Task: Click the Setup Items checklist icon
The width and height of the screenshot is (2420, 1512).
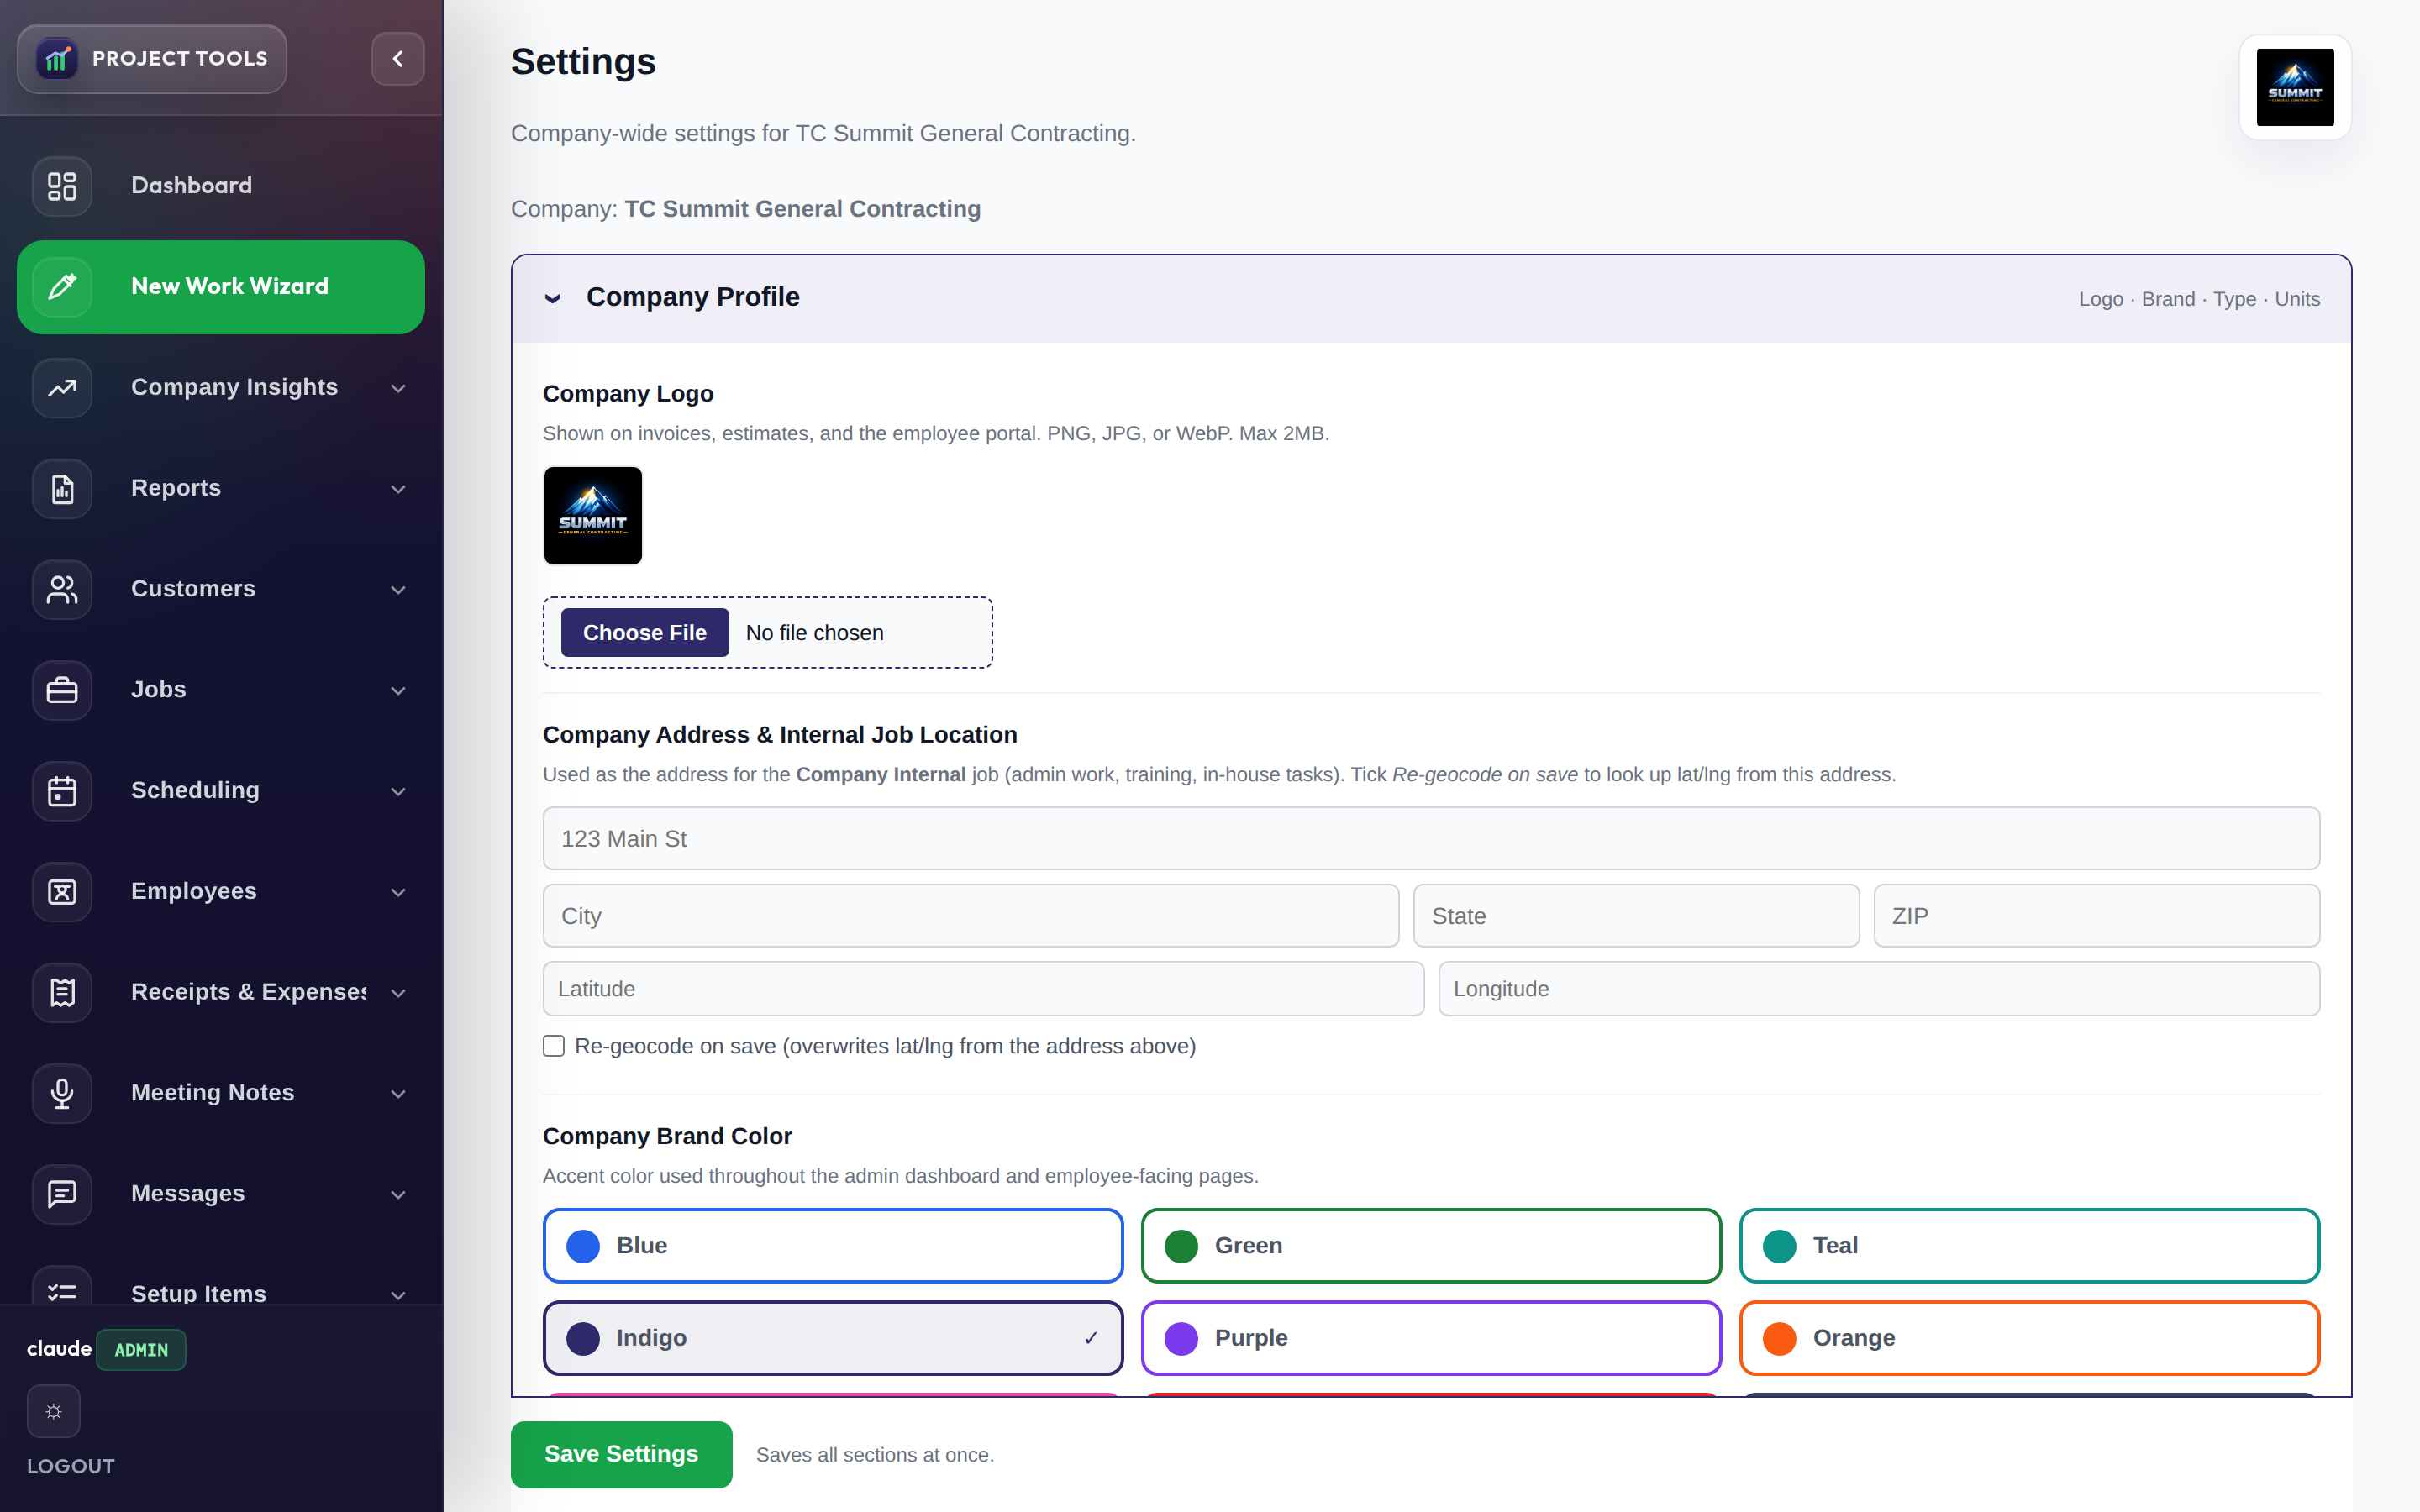Action: point(62,1287)
